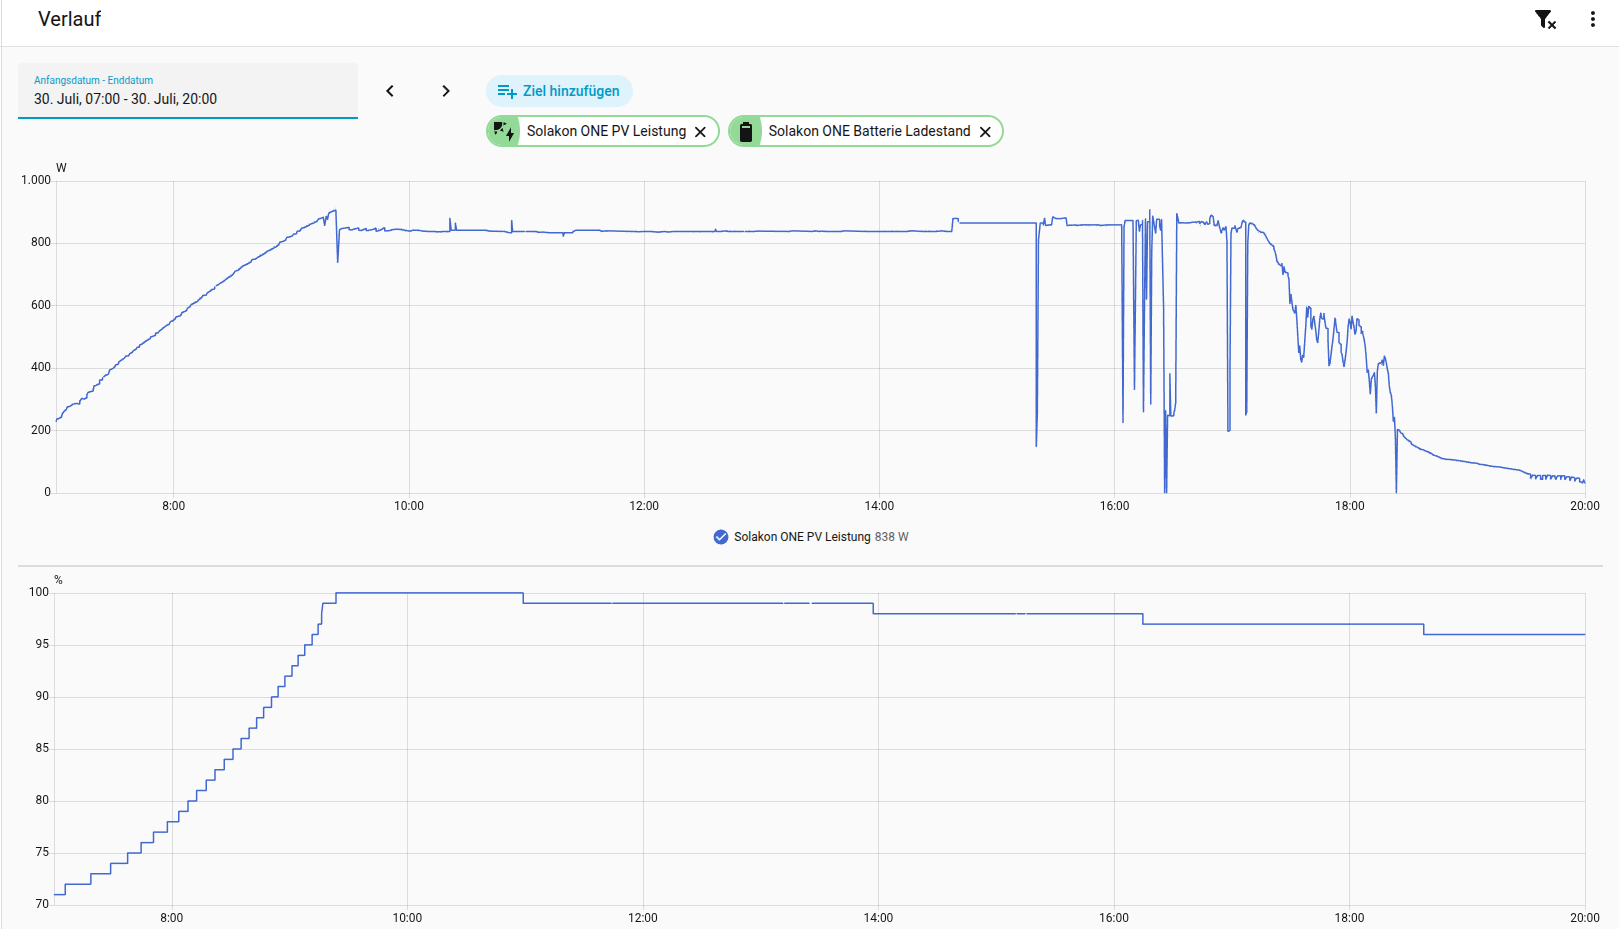Click the solar power icon on PV chip
The height and width of the screenshot is (929, 1619).
tap(504, 131)
